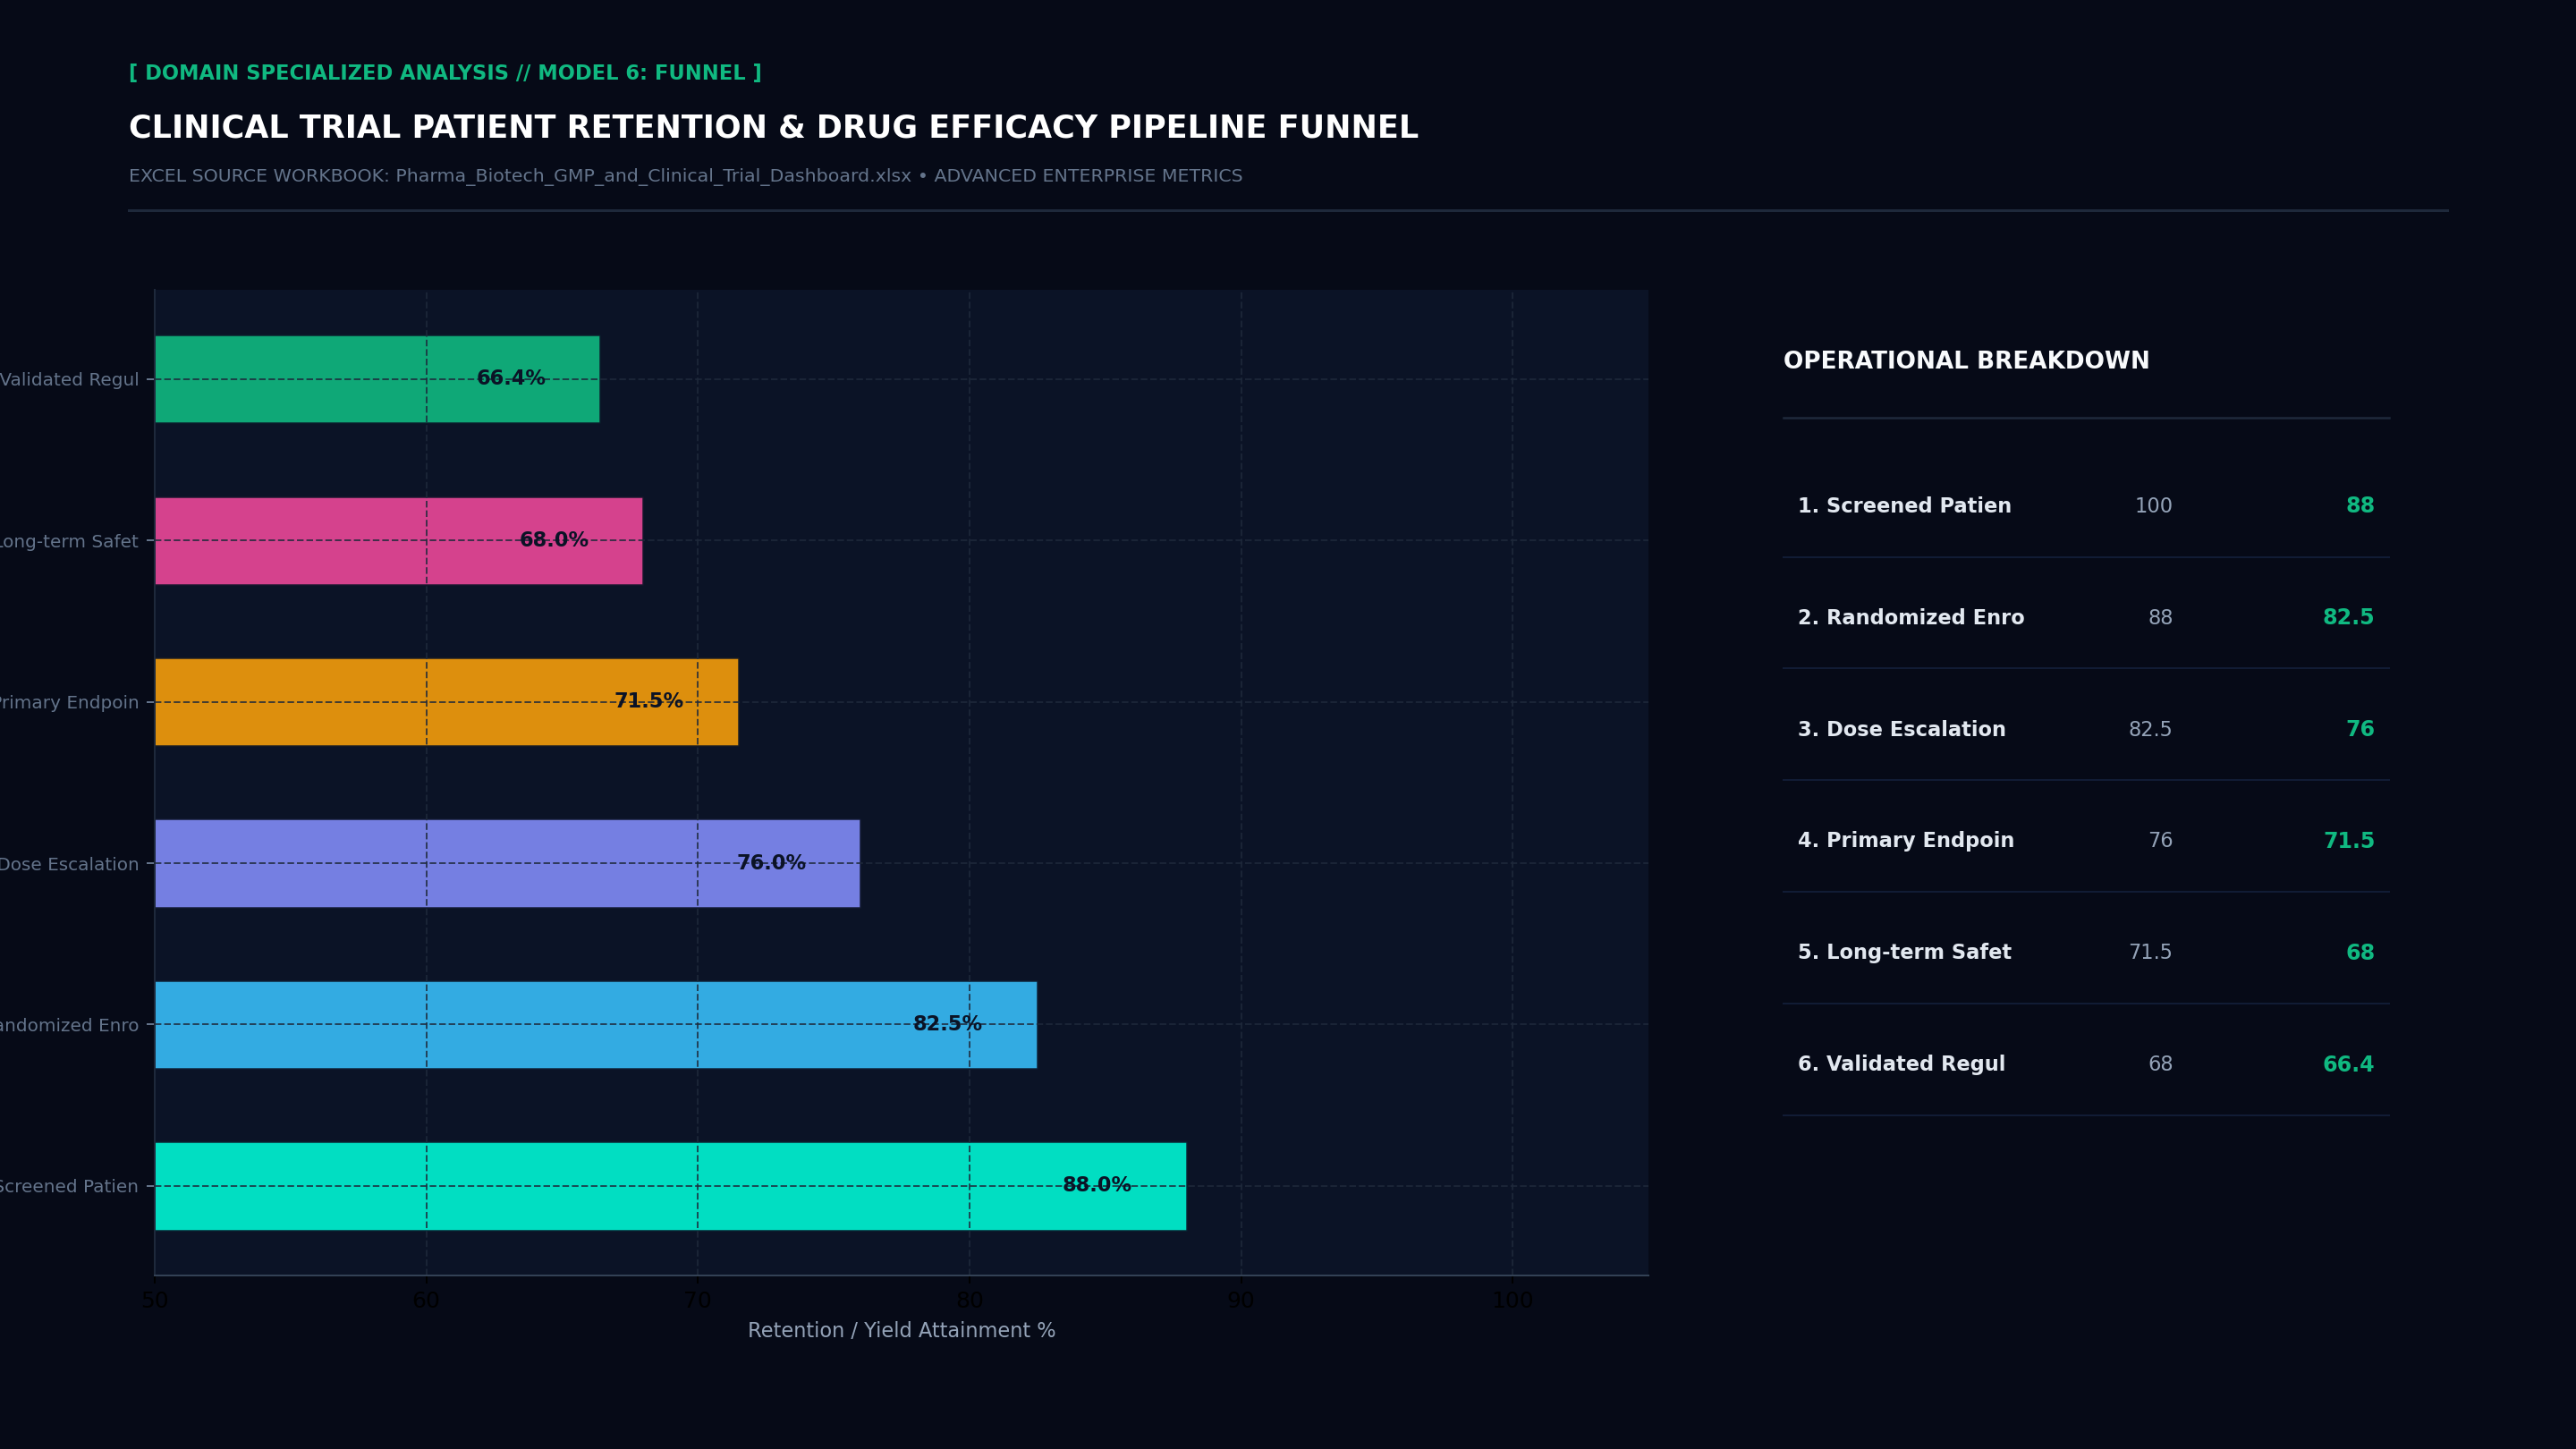Select the green 66.4 value in breakdown
Image resolution: width=2576 pixels, height=1449 pixels.
(2347, 1065)
